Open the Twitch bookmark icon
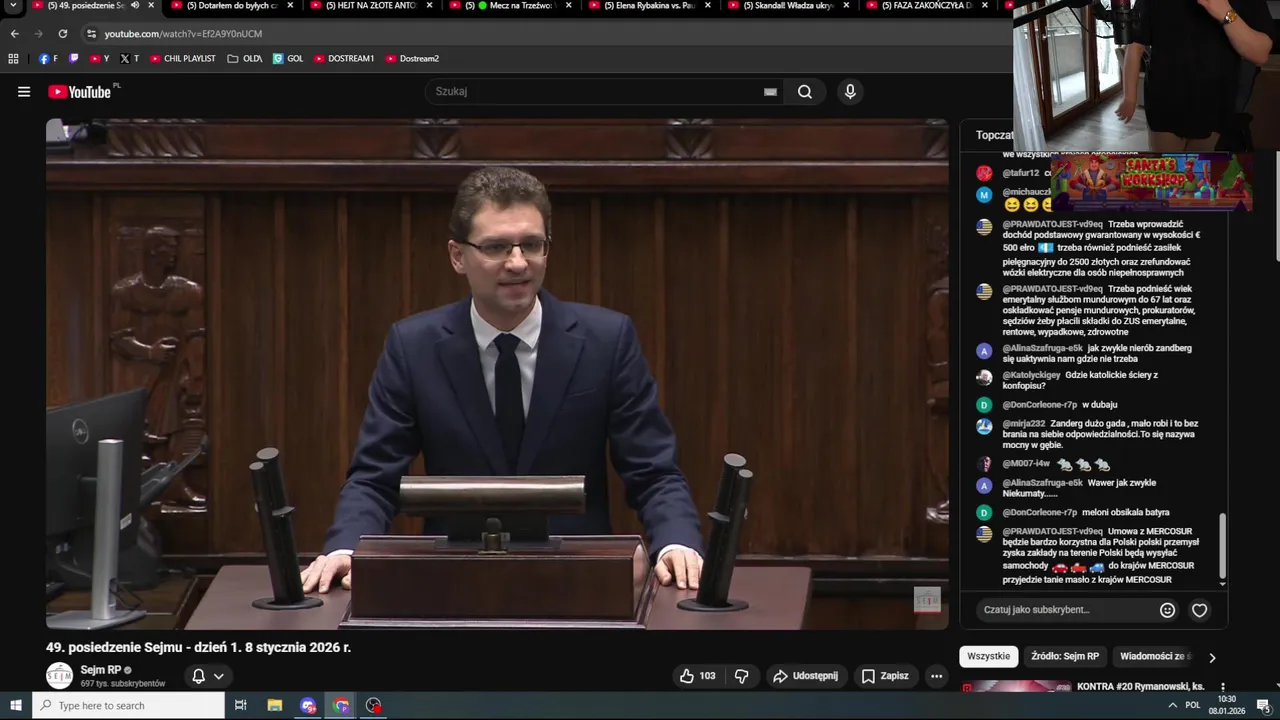Screen dimensions: 1280x720 [74, 59]
